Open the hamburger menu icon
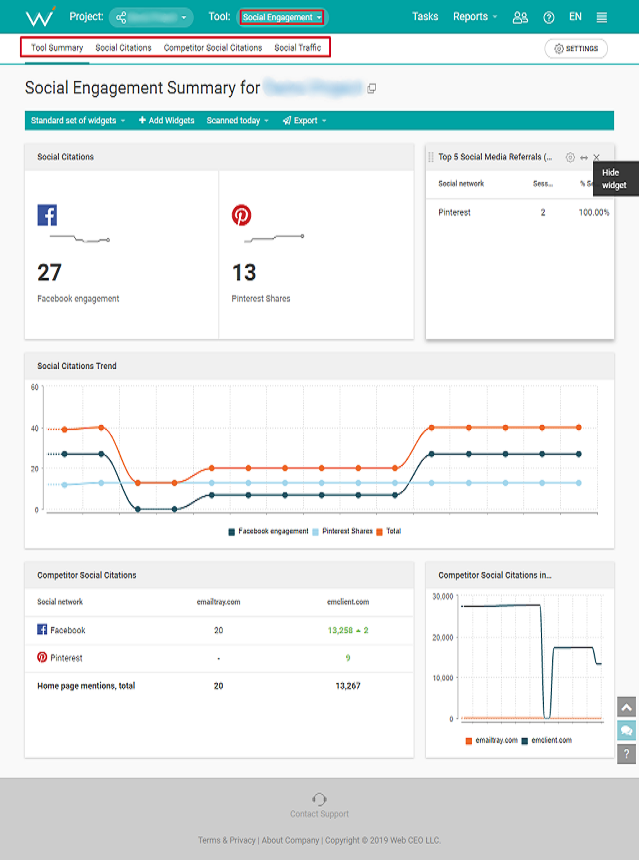 602,17
